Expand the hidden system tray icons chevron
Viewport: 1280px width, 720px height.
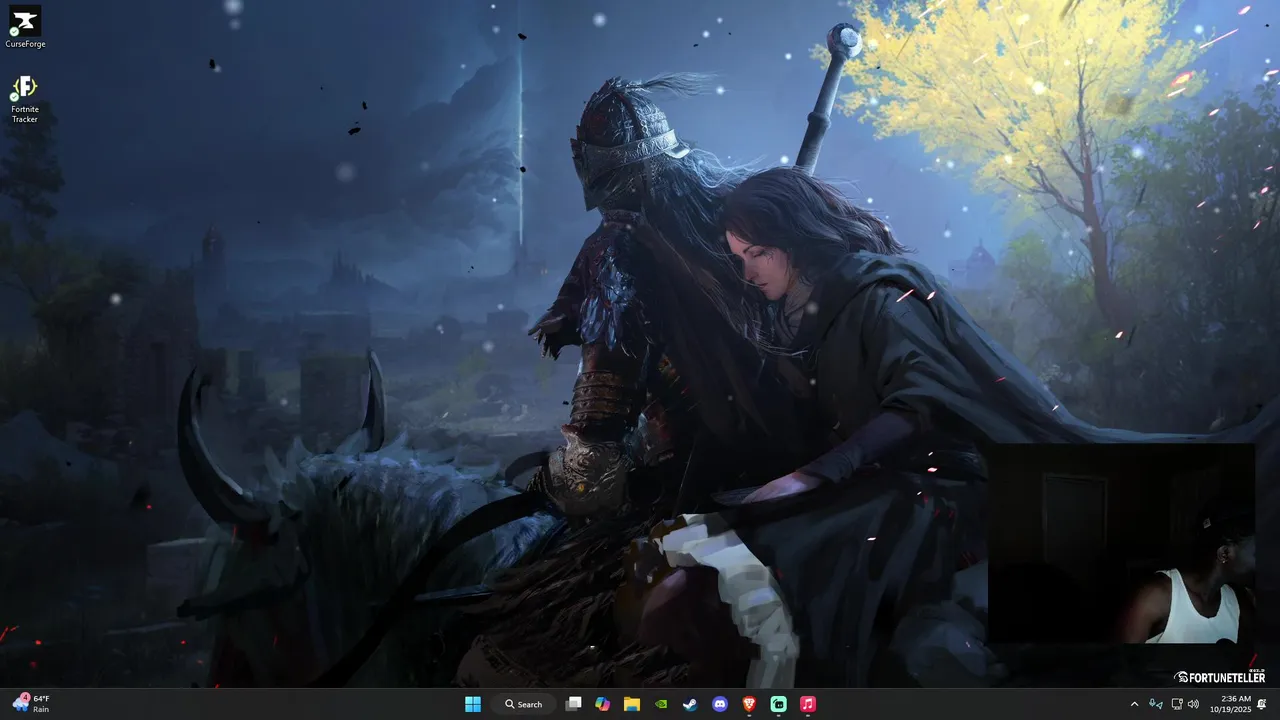[1134, 704]
